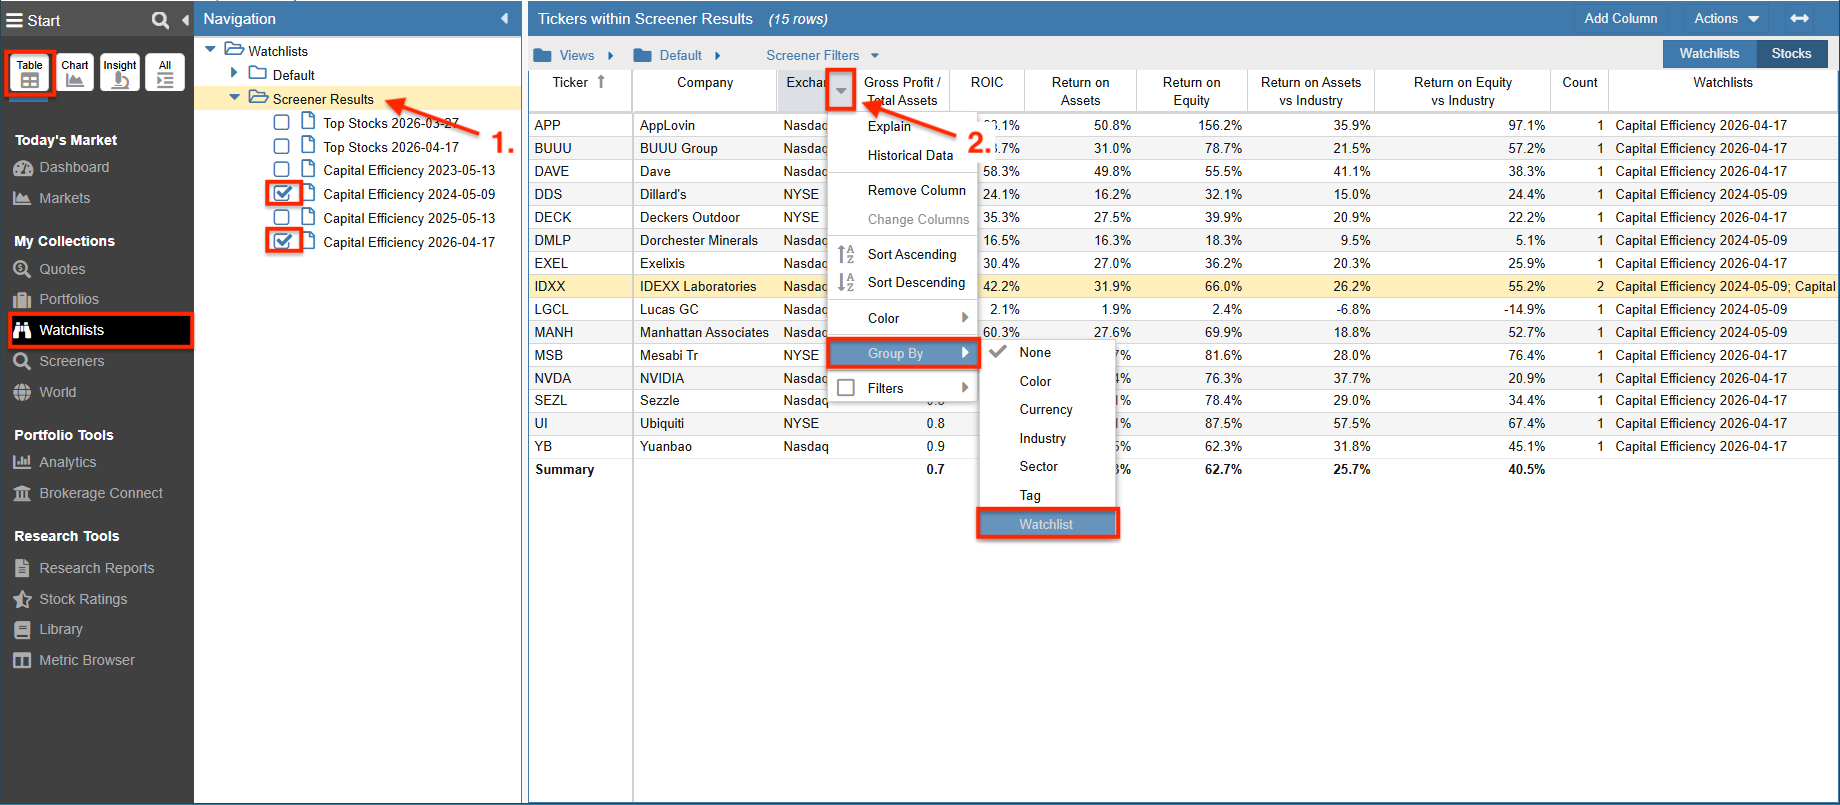Uncheck Capital Efficiency 2024-05-09 watchlist
This screenshot has height=805, width=1840.
click(283, 193)
